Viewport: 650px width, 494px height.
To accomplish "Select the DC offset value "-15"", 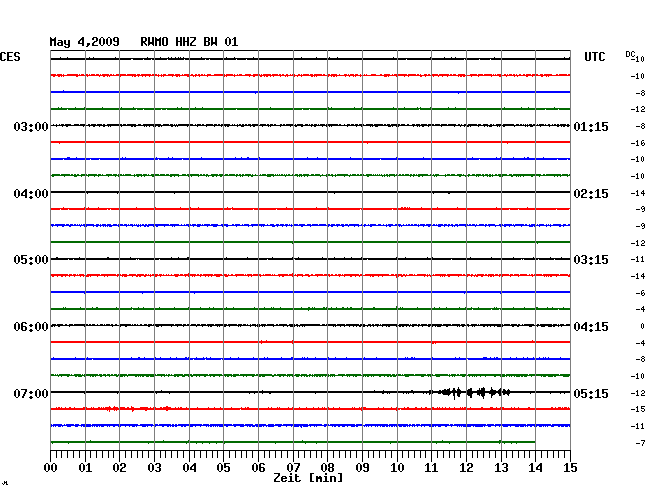I will tap(638, 409).
